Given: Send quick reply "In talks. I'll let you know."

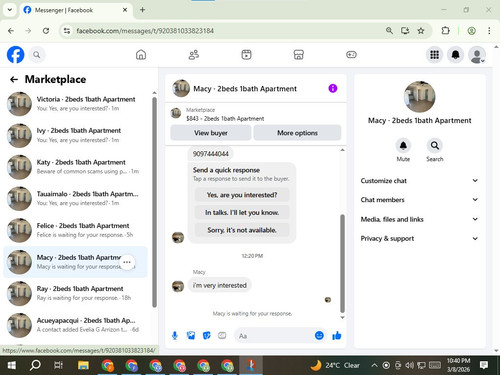Looking at the screenshot, I should [x=242, y=212].
